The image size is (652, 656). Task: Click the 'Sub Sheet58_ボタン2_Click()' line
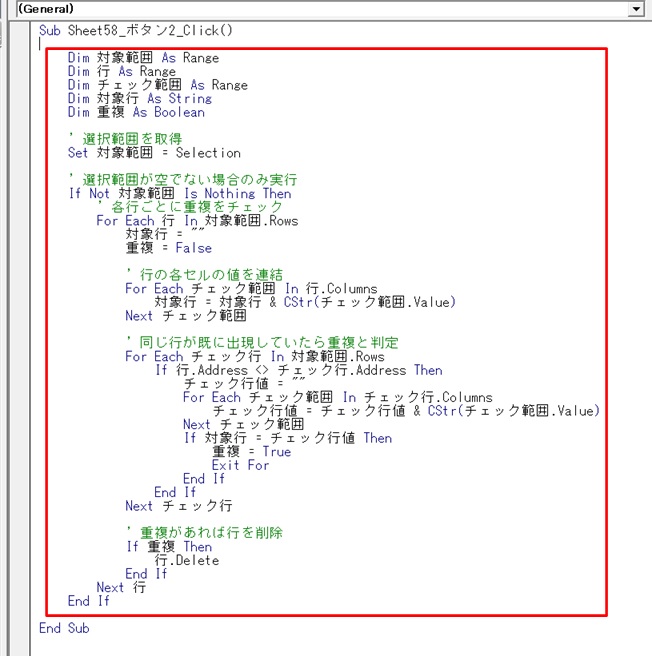[x=136, y=31]
